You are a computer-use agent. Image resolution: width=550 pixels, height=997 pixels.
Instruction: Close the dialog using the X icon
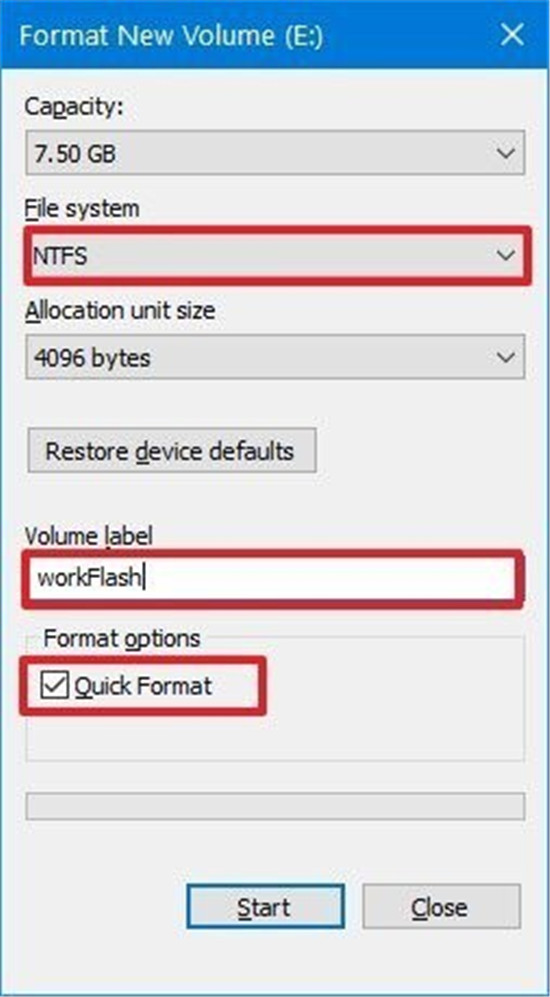click(x=511, y=36)
